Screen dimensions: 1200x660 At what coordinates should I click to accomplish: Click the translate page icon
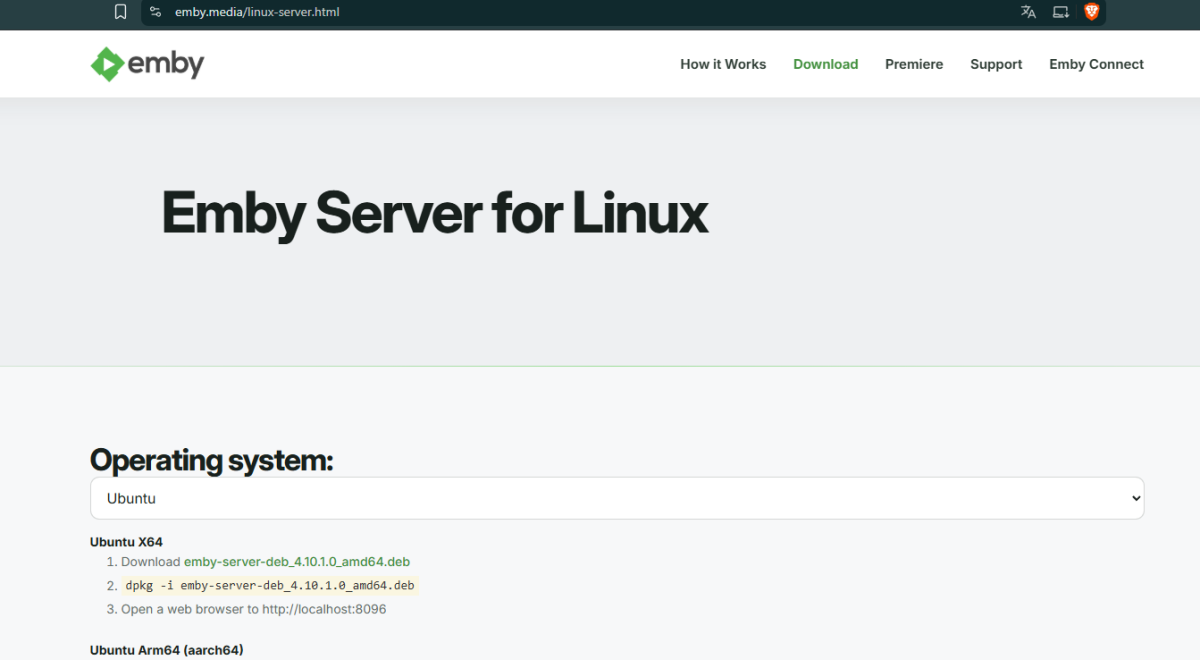(1028, 12)
